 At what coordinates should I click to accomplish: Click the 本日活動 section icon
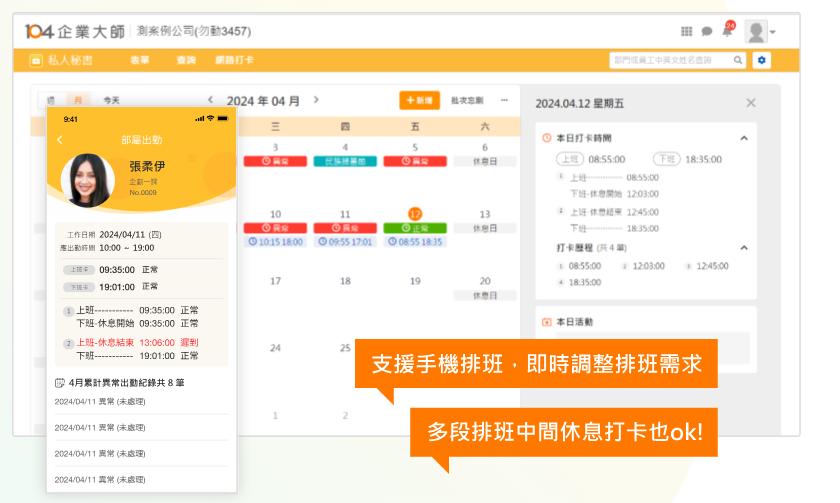click(x=546, y=322)
